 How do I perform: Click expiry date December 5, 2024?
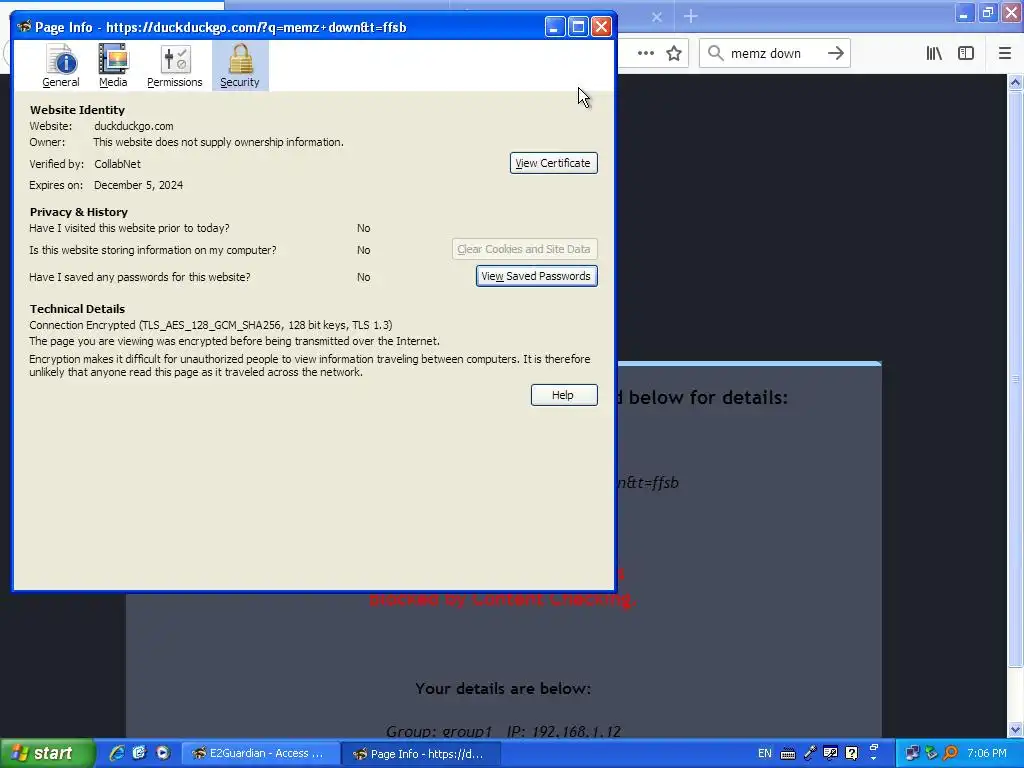click(138, 185)
